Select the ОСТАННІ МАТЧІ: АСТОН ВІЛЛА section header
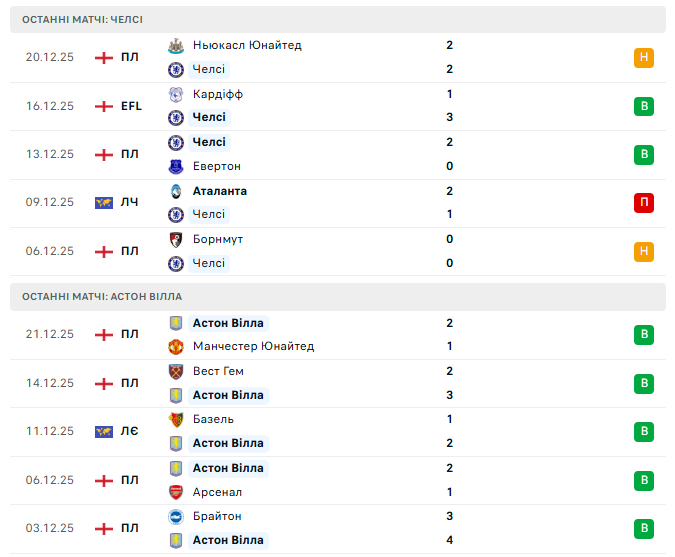 point(102,297)
